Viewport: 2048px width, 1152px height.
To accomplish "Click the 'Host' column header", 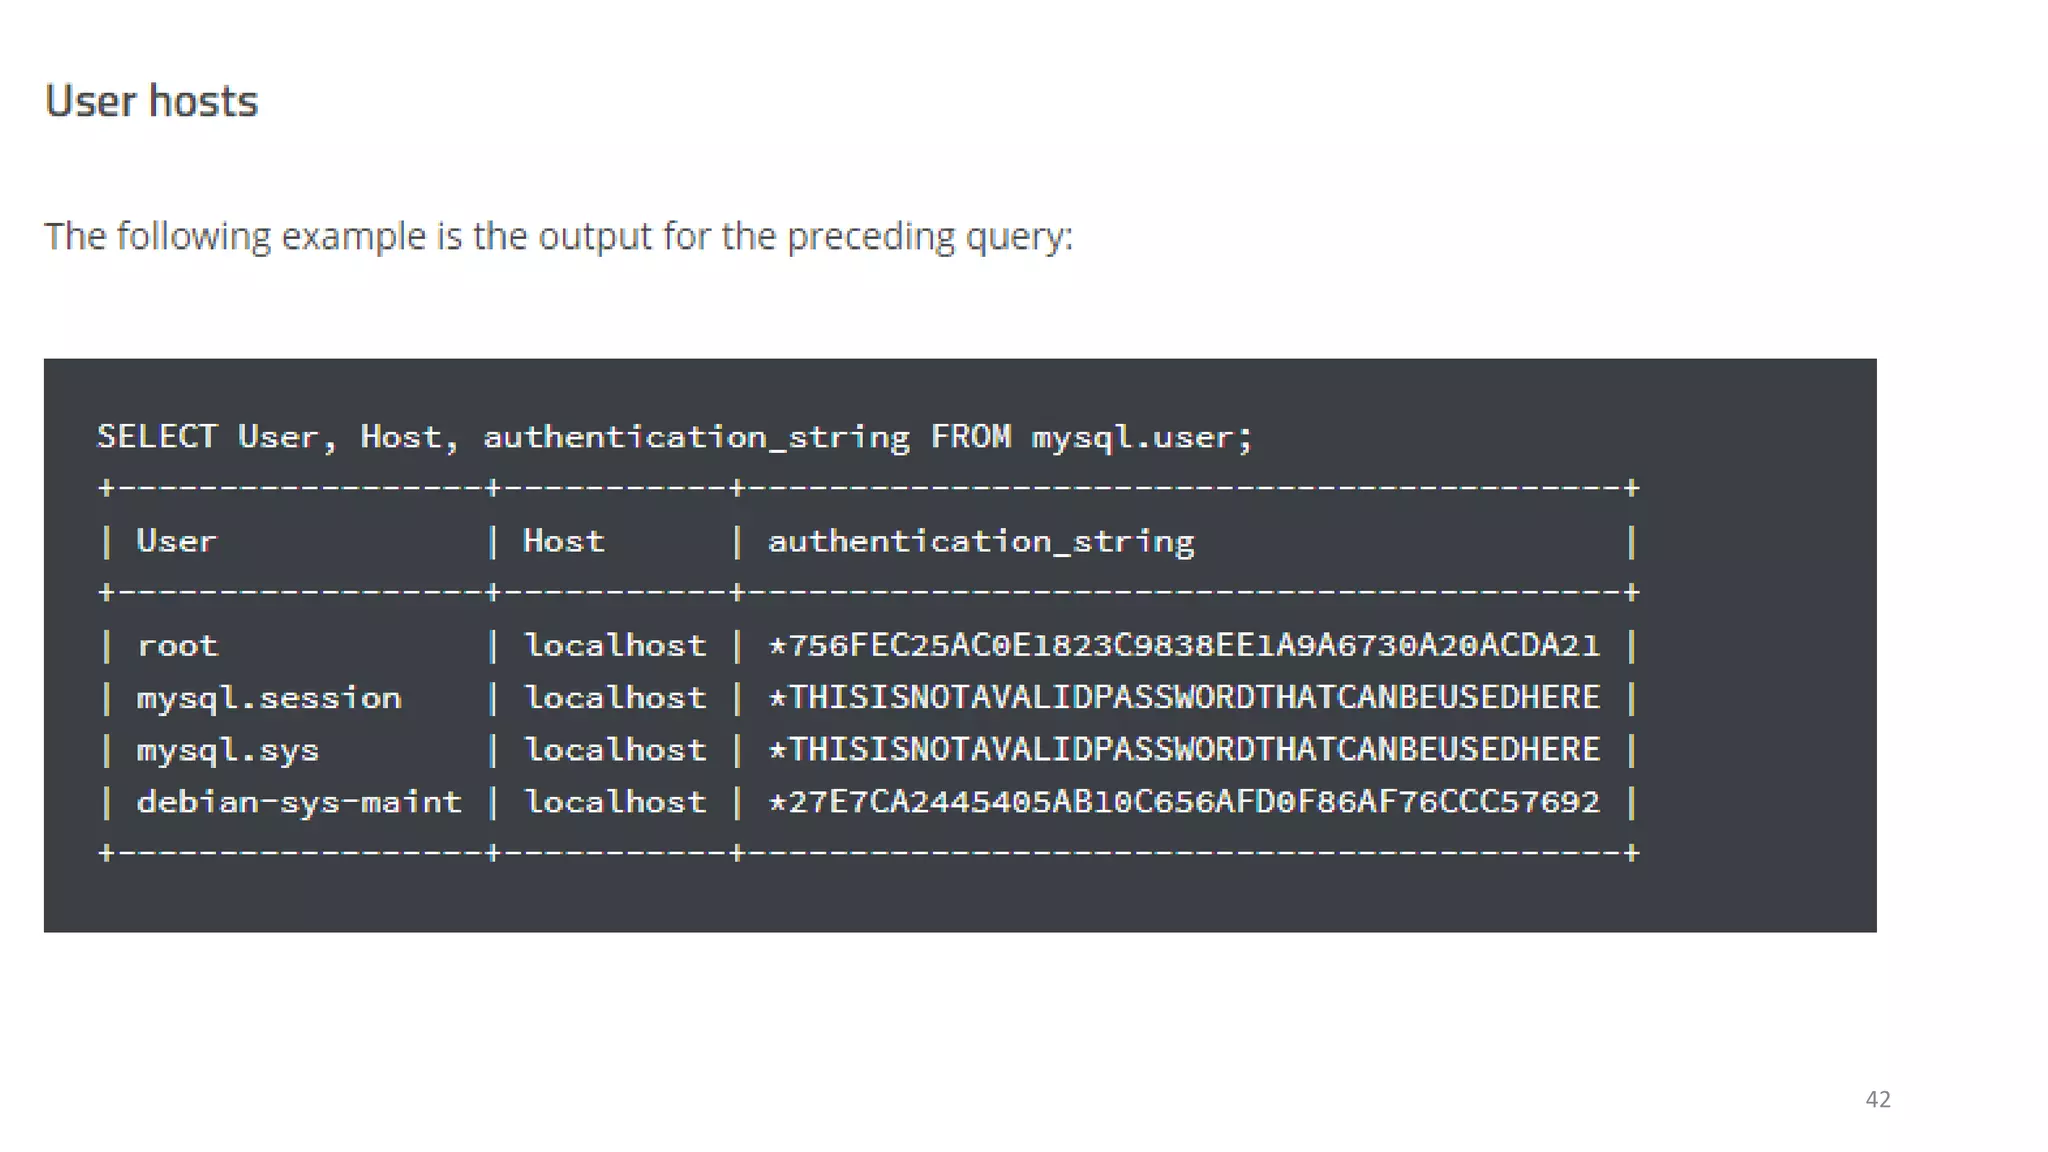I will pos(563,541).
